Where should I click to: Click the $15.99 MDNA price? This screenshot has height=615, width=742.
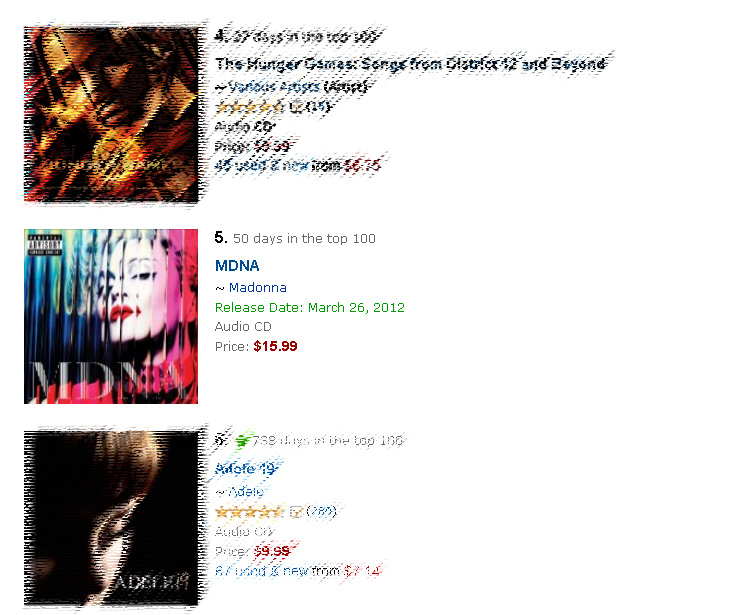coord(275,346)
